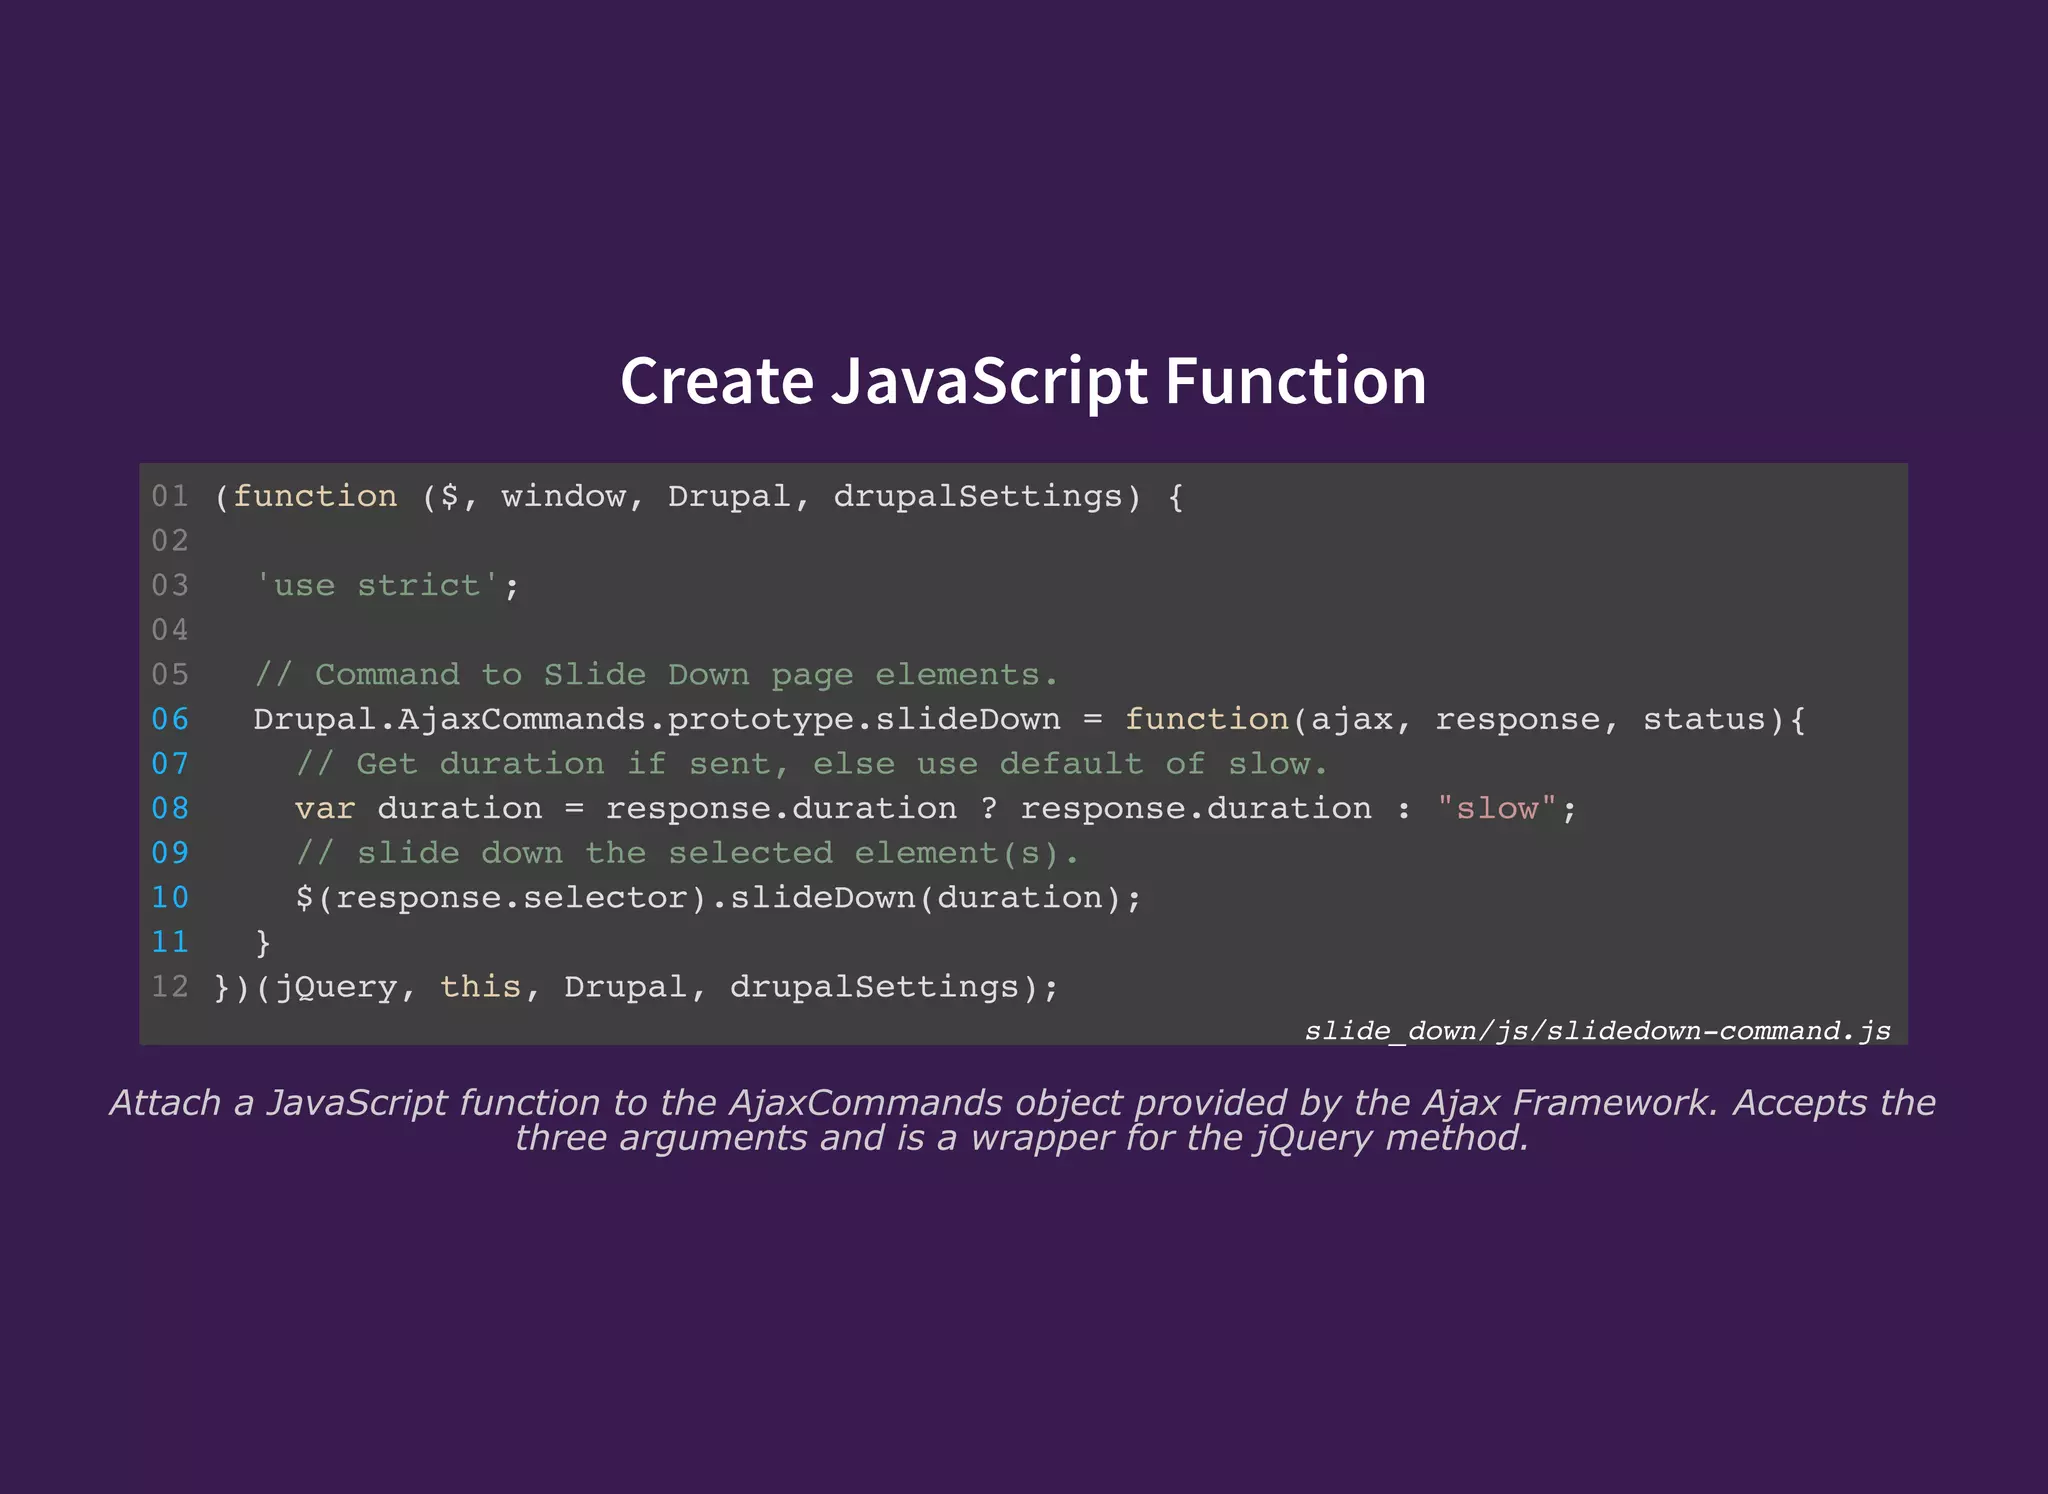
Task: Click the caption starting 'Attach a JavaScript function'
Action: click(1023, 1120)
